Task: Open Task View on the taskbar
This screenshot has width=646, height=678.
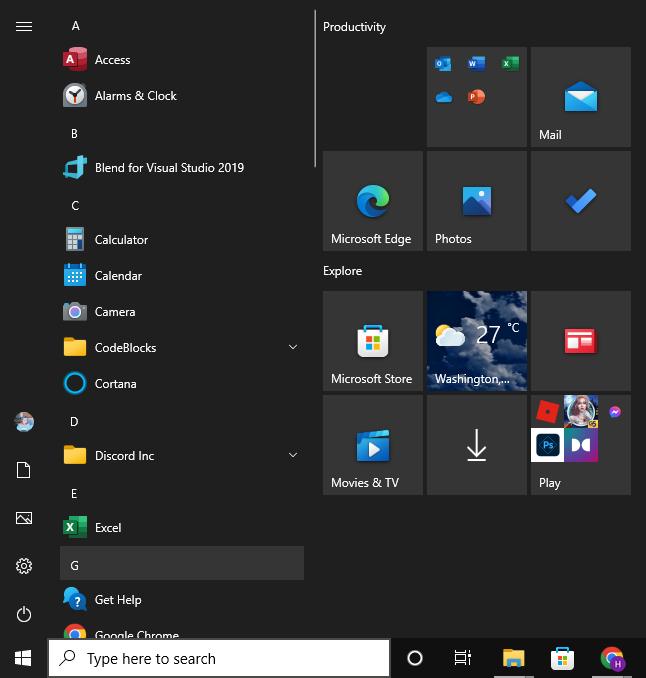Action: (463, 659)
